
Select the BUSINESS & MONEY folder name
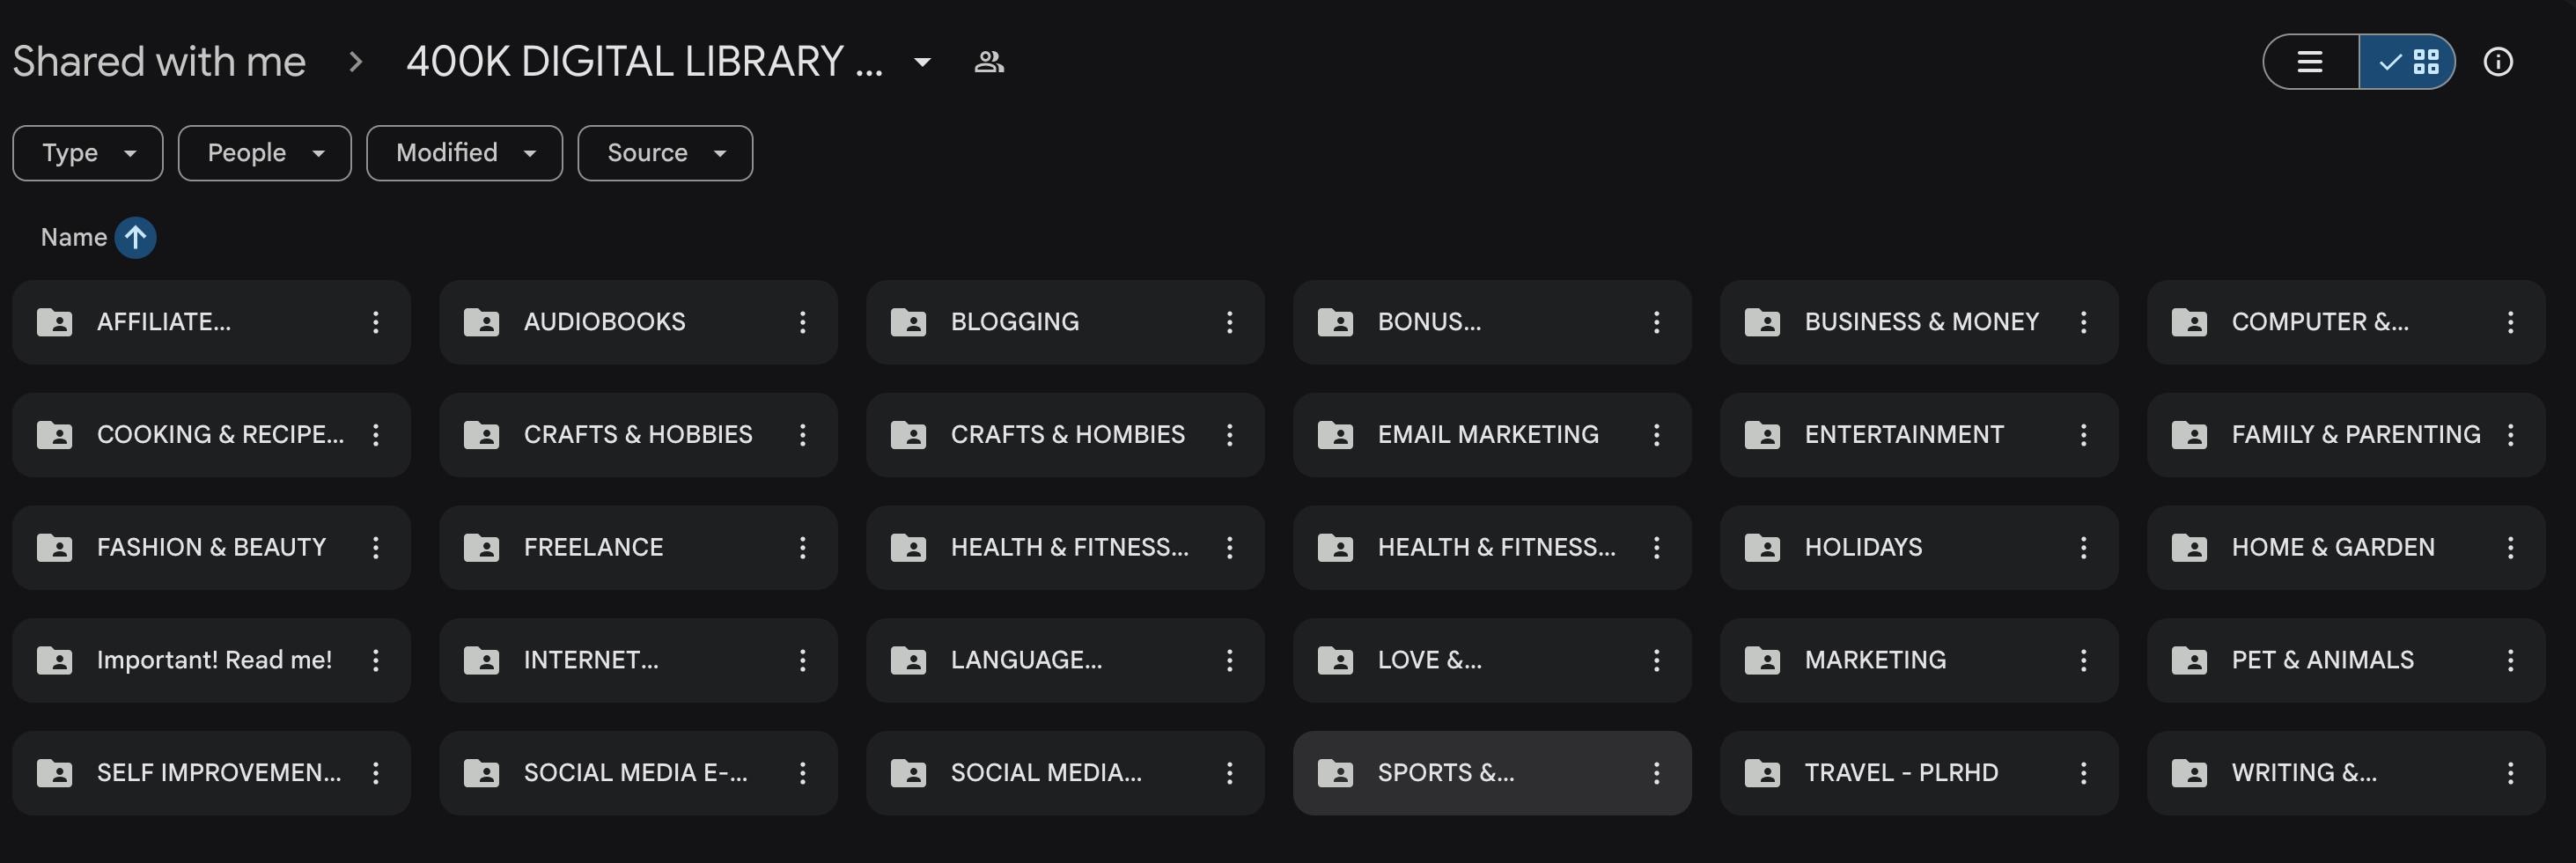[x=1922, y=322]
